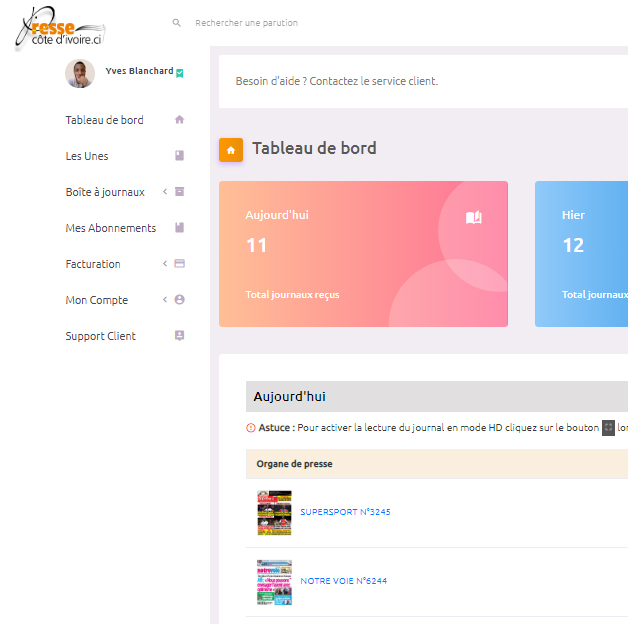Click the orange home badge in the page title

pyautogui.click(x=231, y=150)
